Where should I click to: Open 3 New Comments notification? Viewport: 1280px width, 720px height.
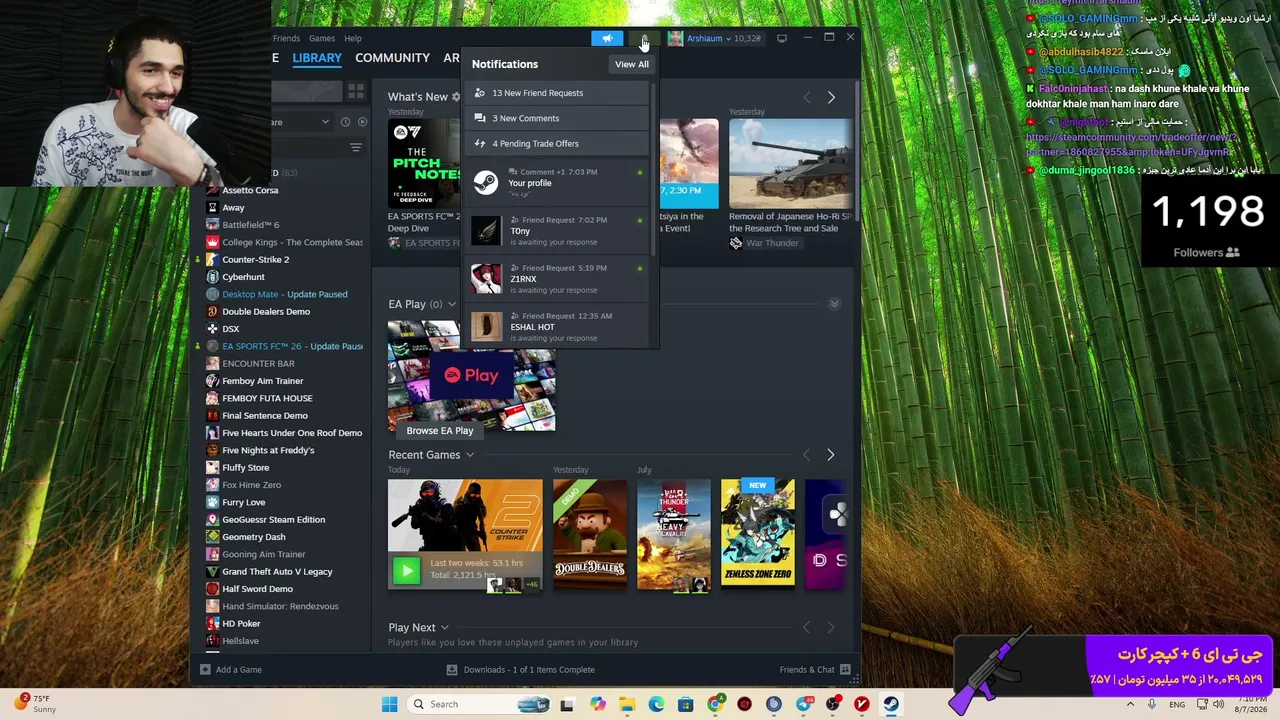(x=557, y=118)
